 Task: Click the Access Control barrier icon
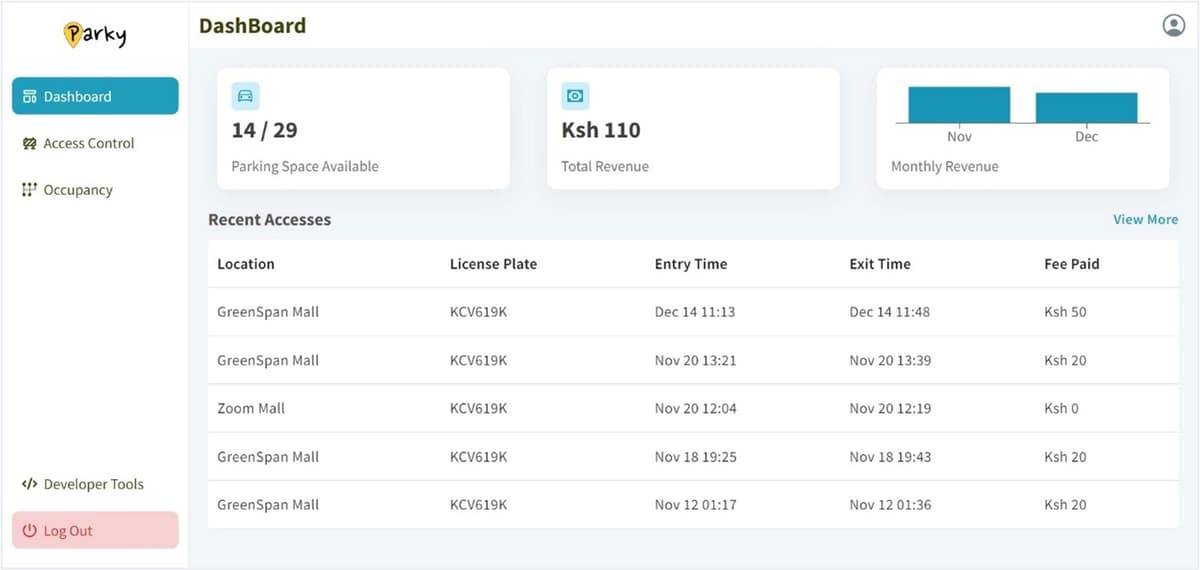point(30,144)
